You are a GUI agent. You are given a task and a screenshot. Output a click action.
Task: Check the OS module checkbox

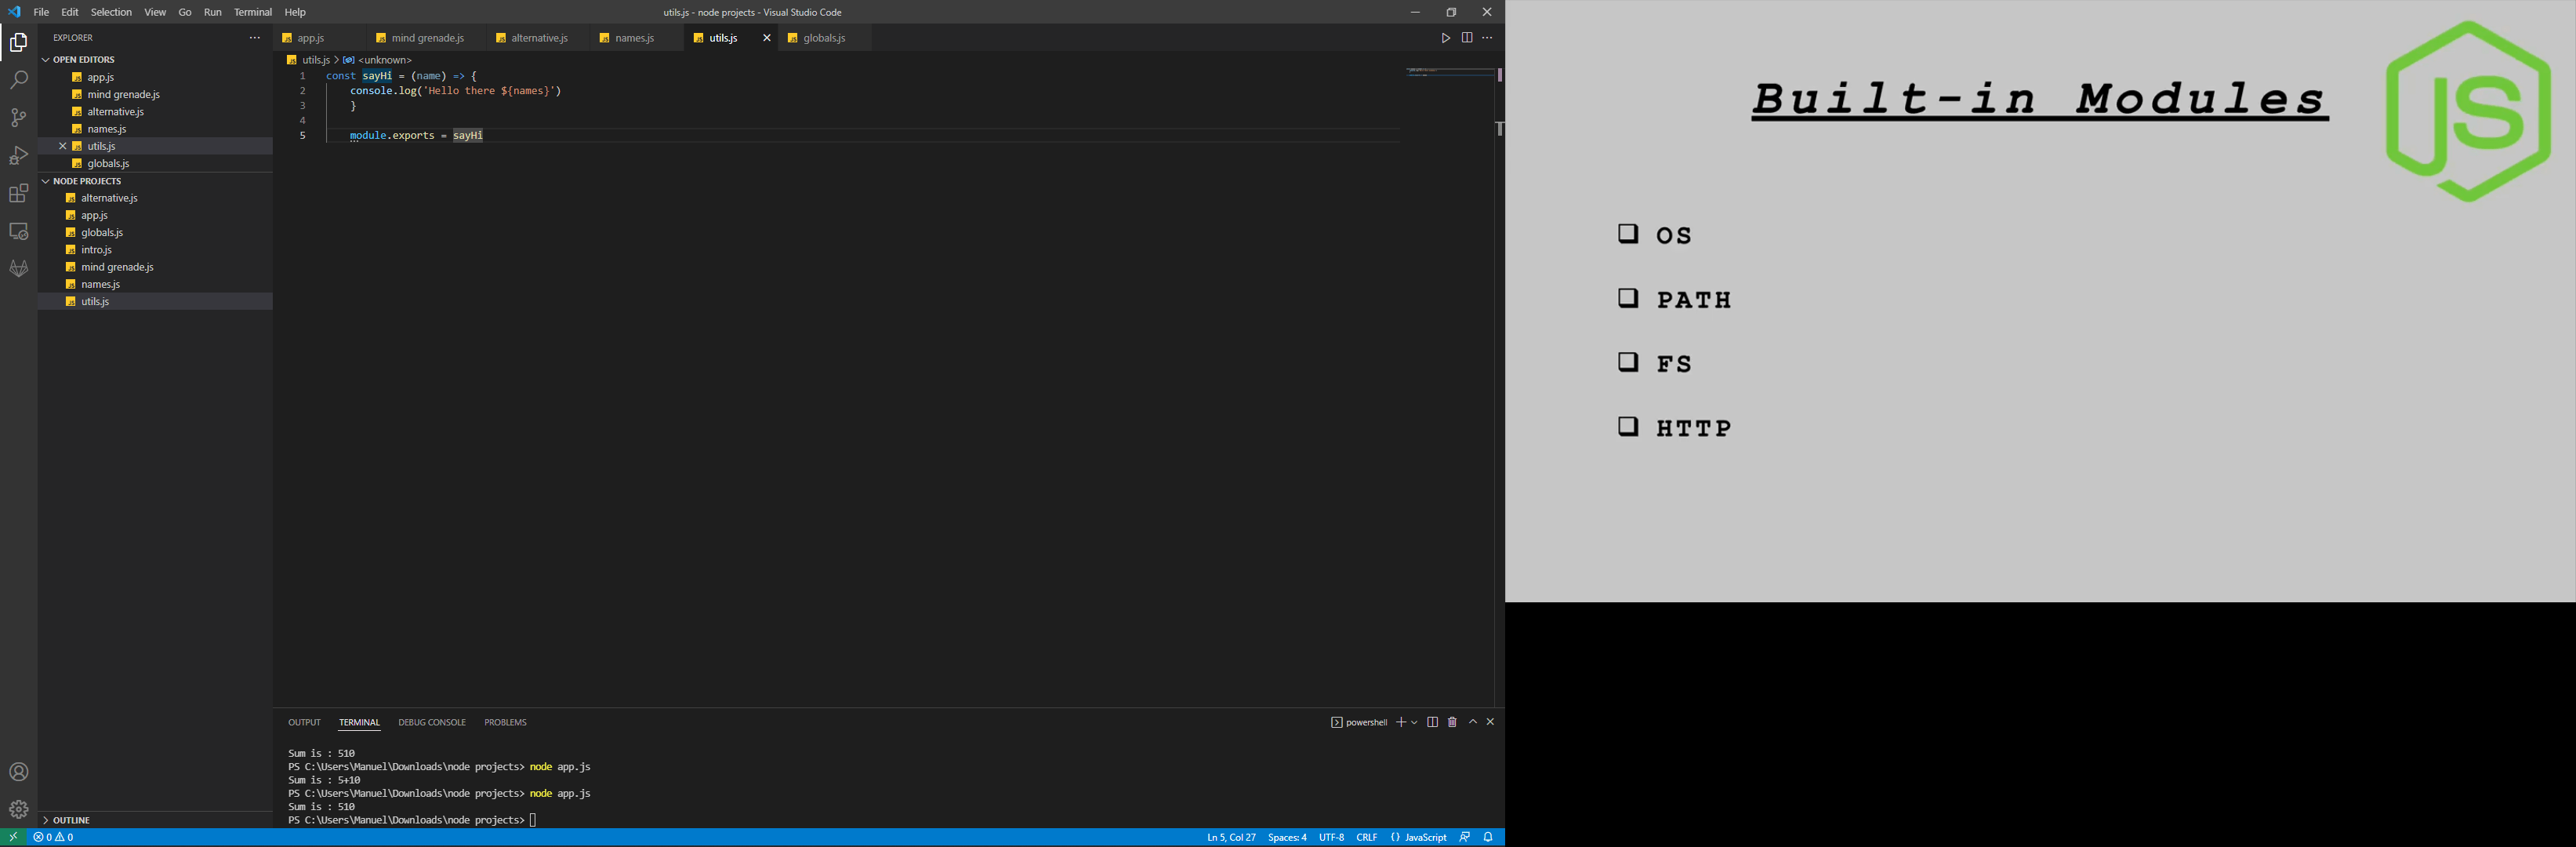pyautogui.click(x=1628, y=234)
